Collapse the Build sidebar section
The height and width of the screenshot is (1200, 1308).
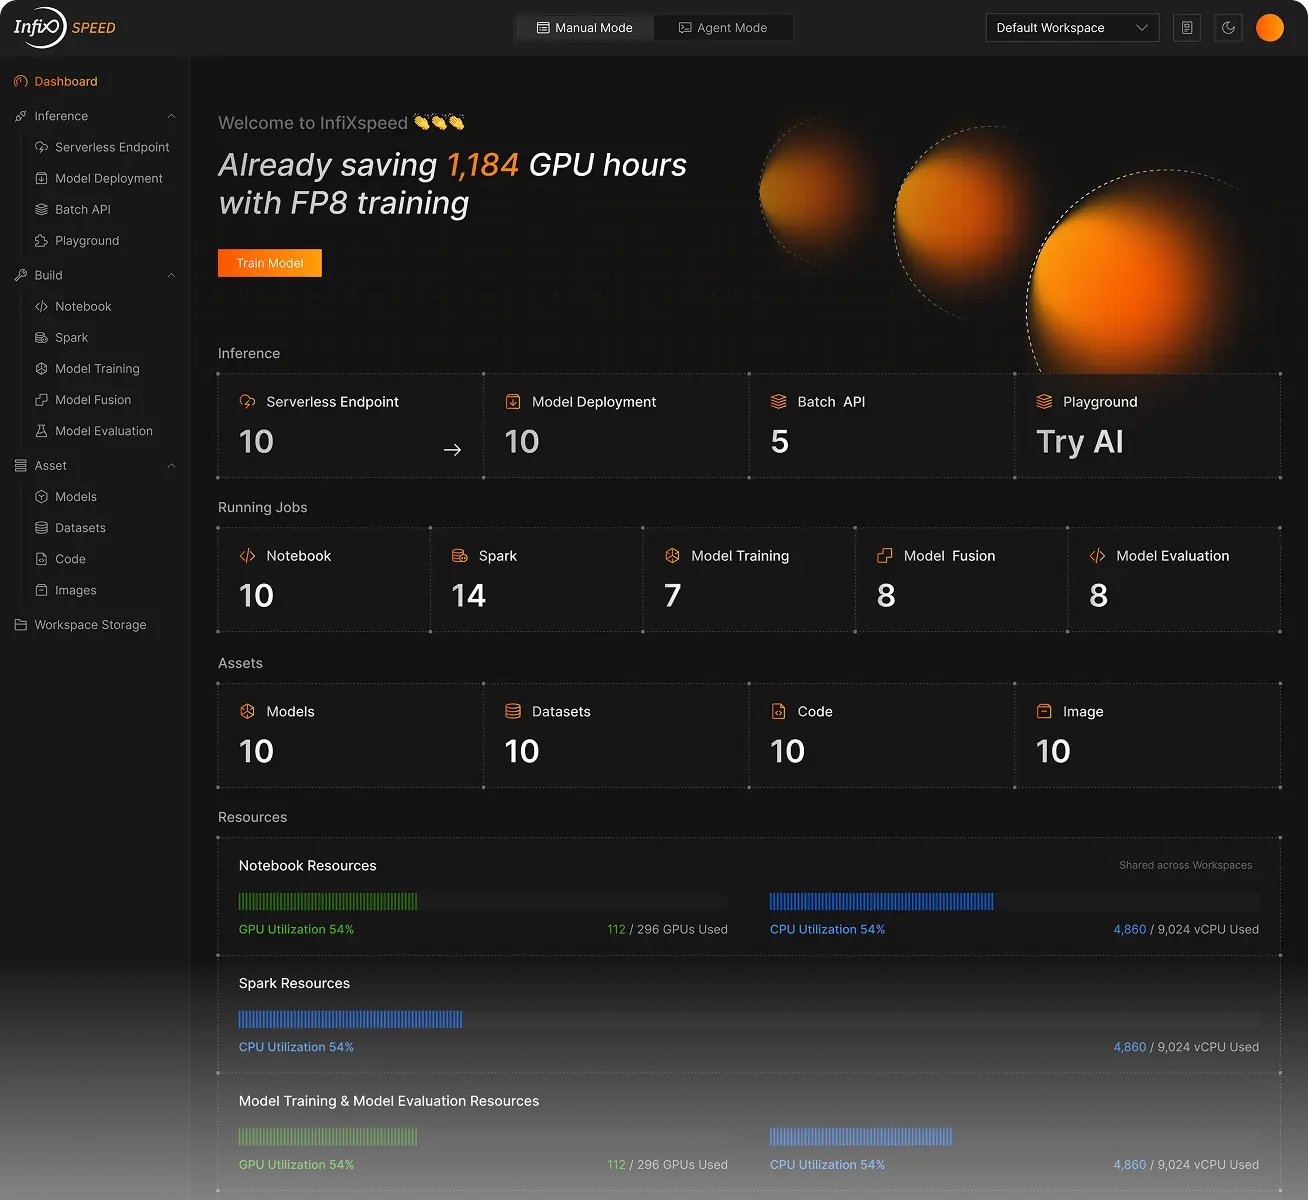(x=171, y=275)
